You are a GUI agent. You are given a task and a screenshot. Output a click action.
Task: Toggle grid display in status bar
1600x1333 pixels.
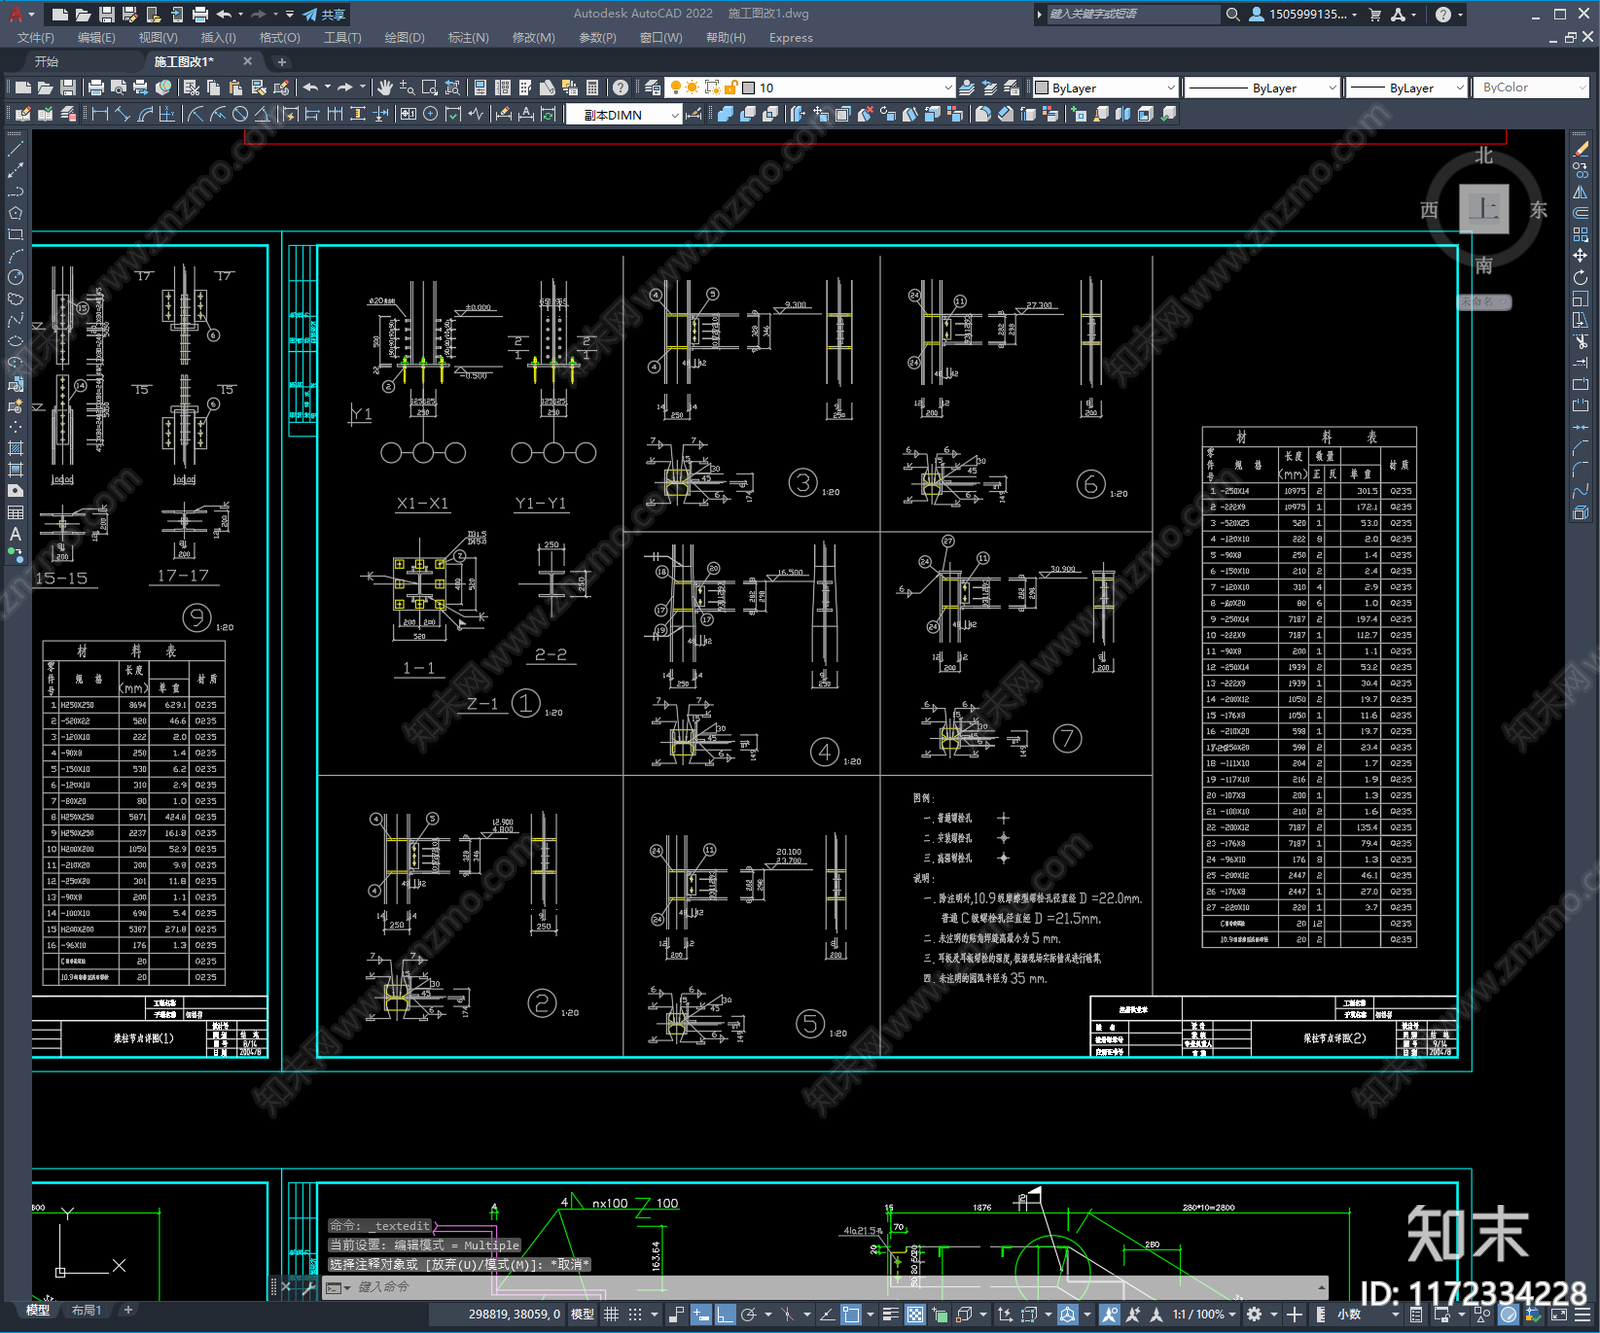pyautogui.click(x=611, y=1314)
